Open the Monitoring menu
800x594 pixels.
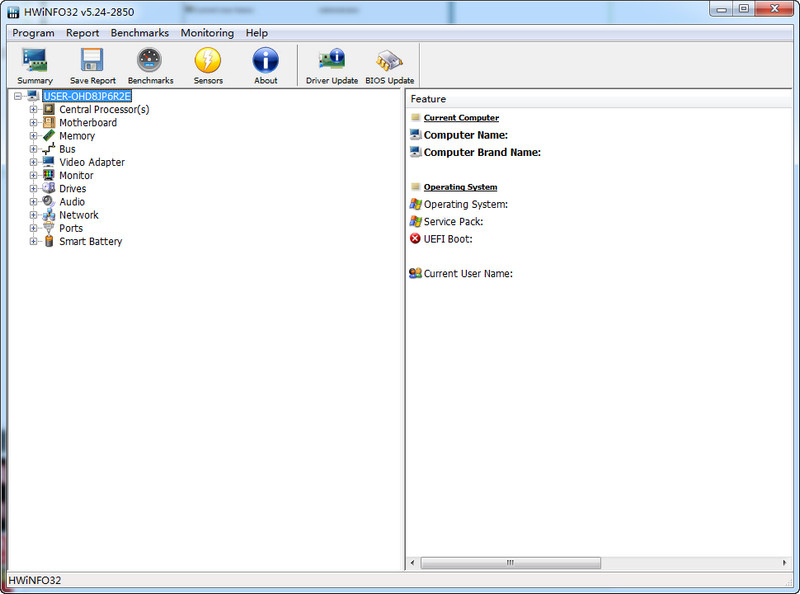click(207, 33)
